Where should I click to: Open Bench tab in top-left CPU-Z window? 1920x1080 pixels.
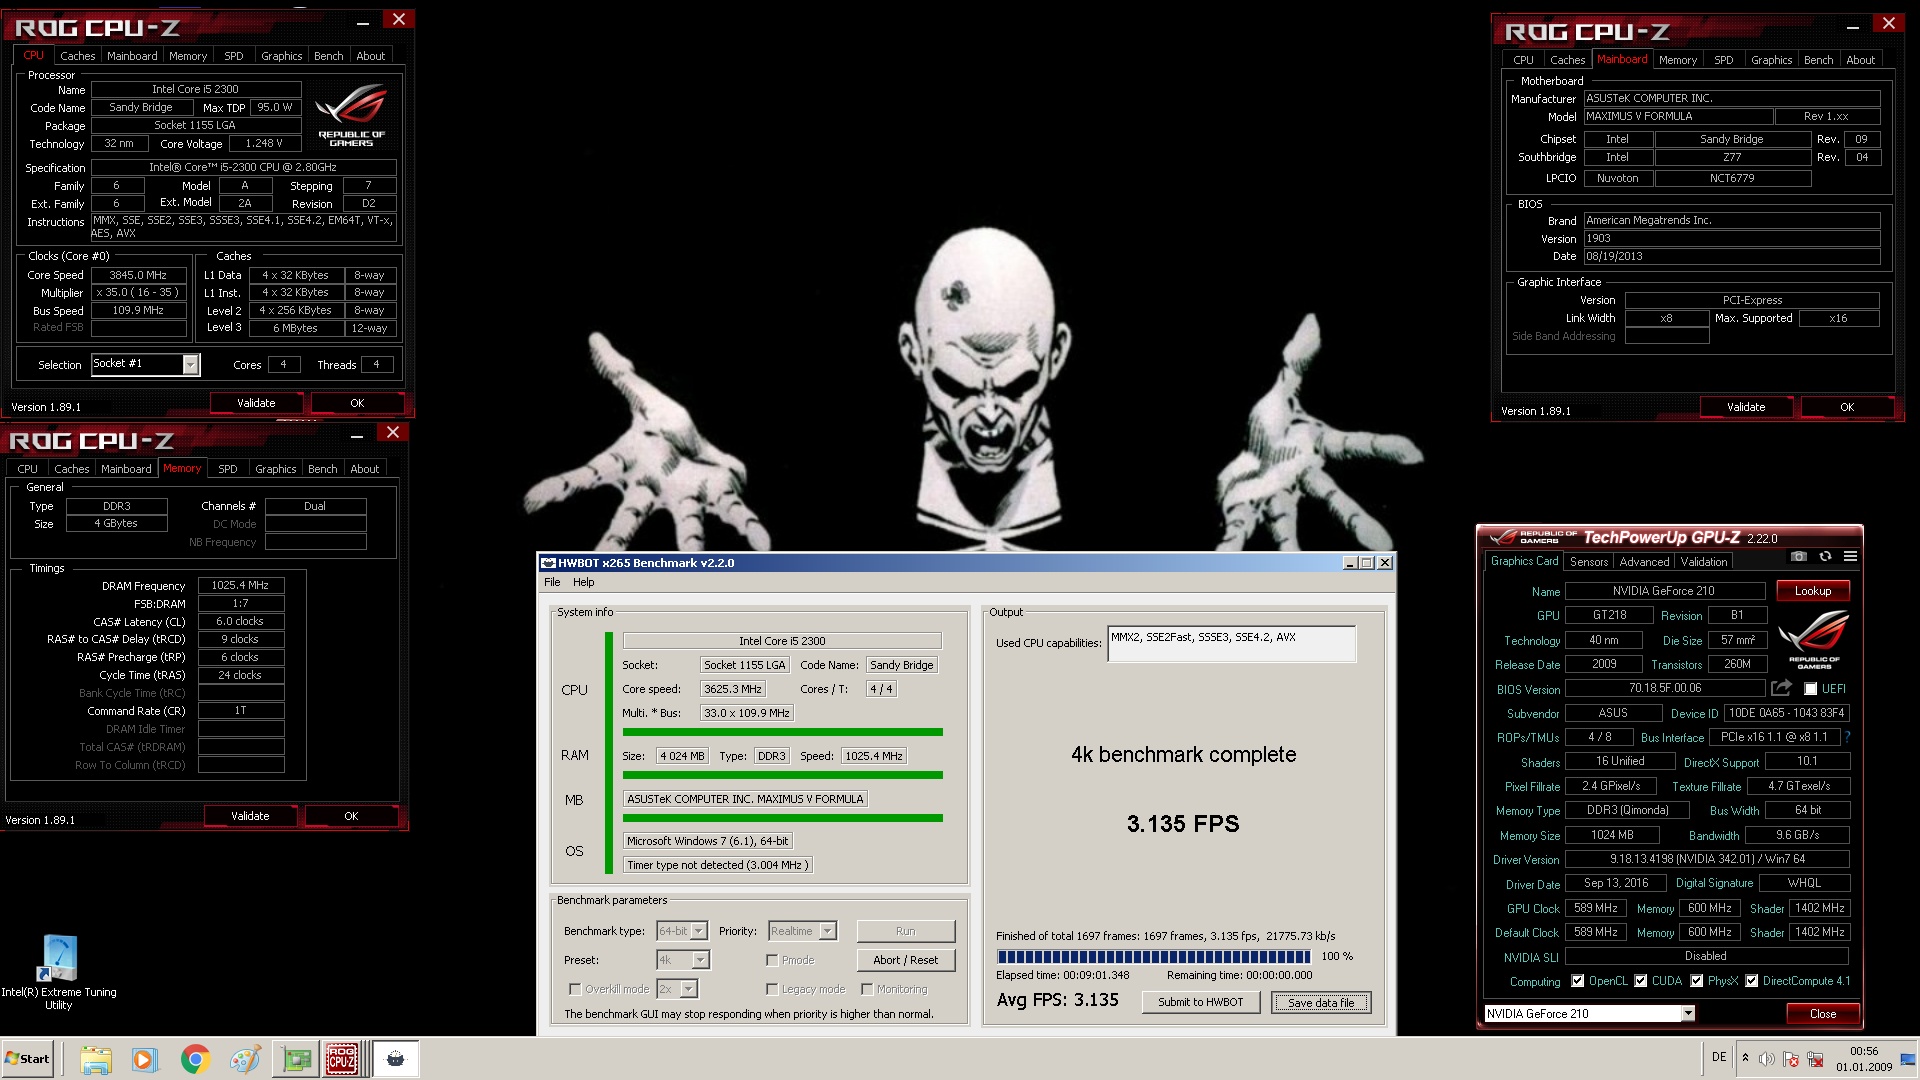(x=328, y=56)
